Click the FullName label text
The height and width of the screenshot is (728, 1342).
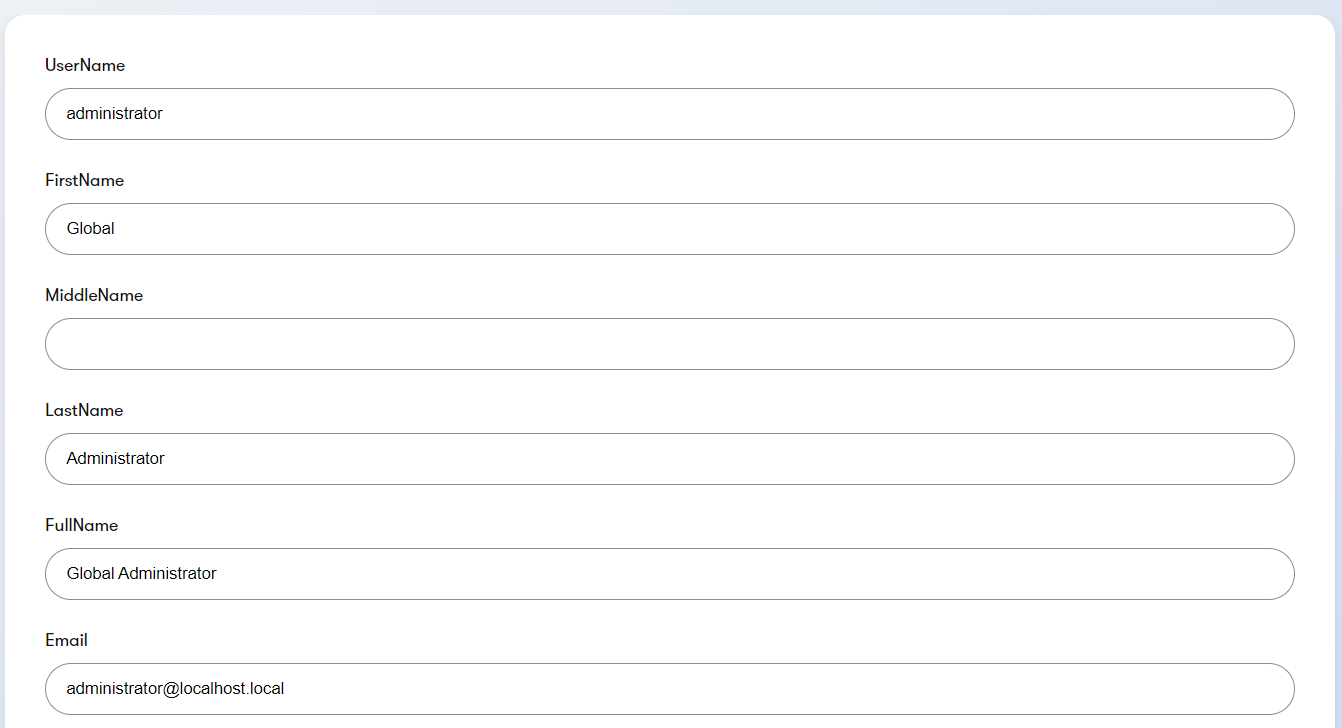pos(82,525)
